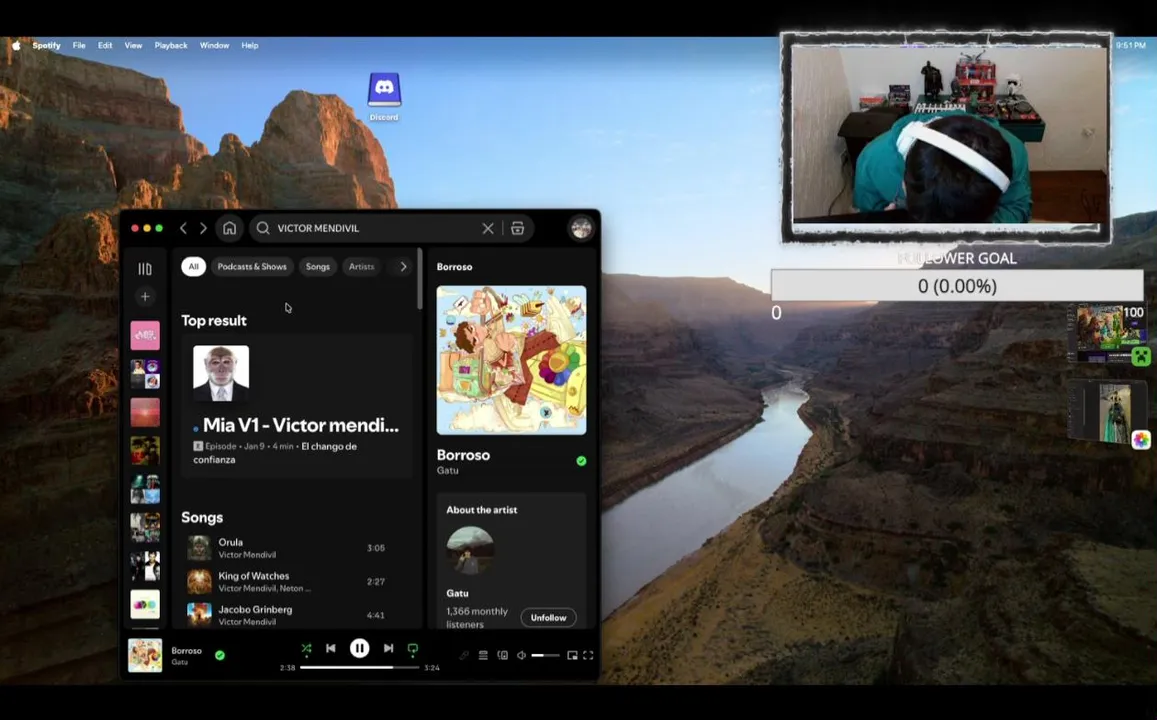
Task: Click the Victor Mendivil artist link under Orula
Action: (x=247, y=555)
